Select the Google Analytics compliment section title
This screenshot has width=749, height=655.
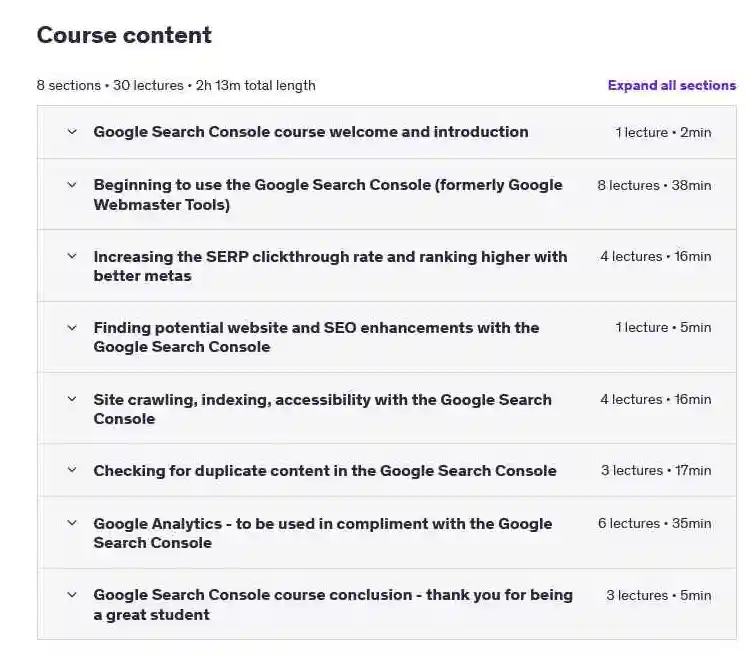(323, 533)
